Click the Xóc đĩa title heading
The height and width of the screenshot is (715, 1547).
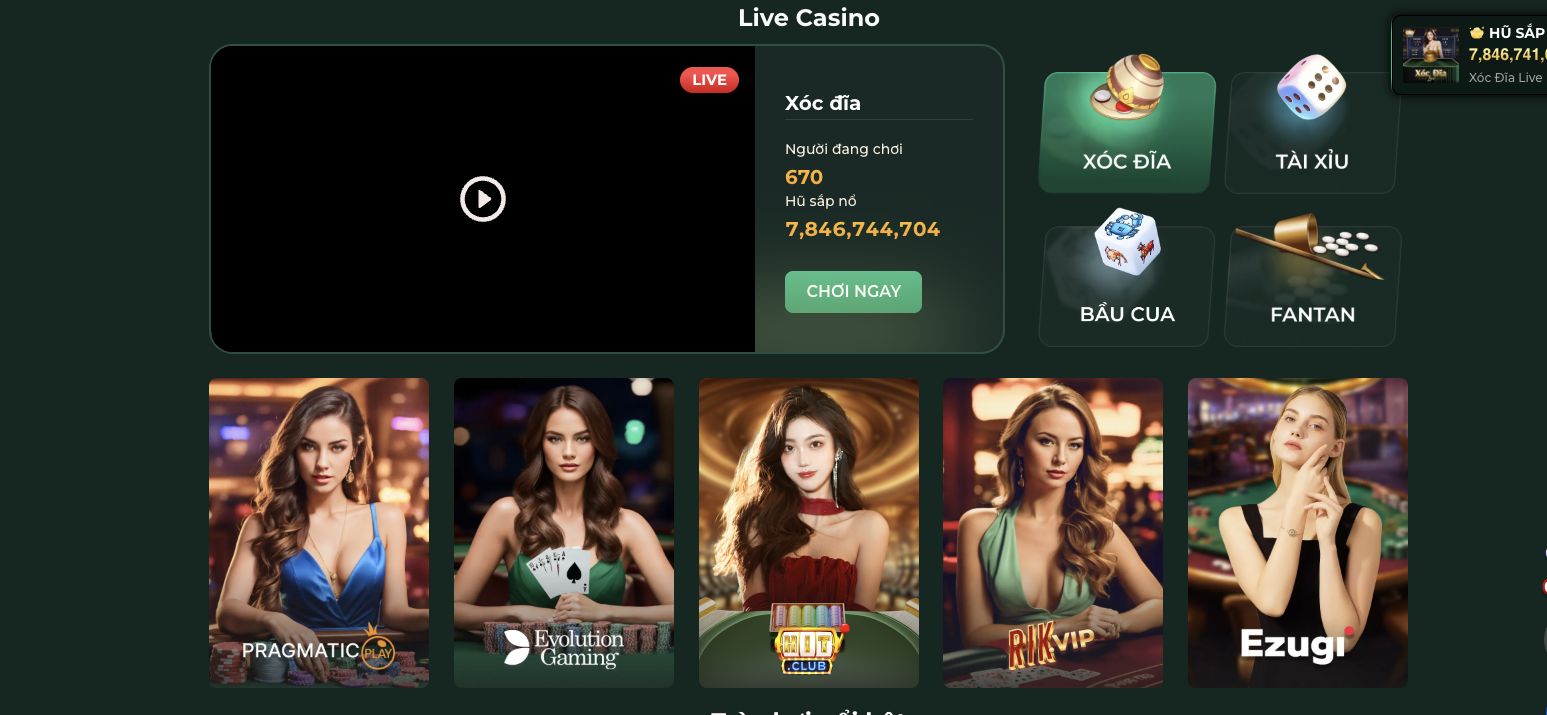tap(823, 103)
